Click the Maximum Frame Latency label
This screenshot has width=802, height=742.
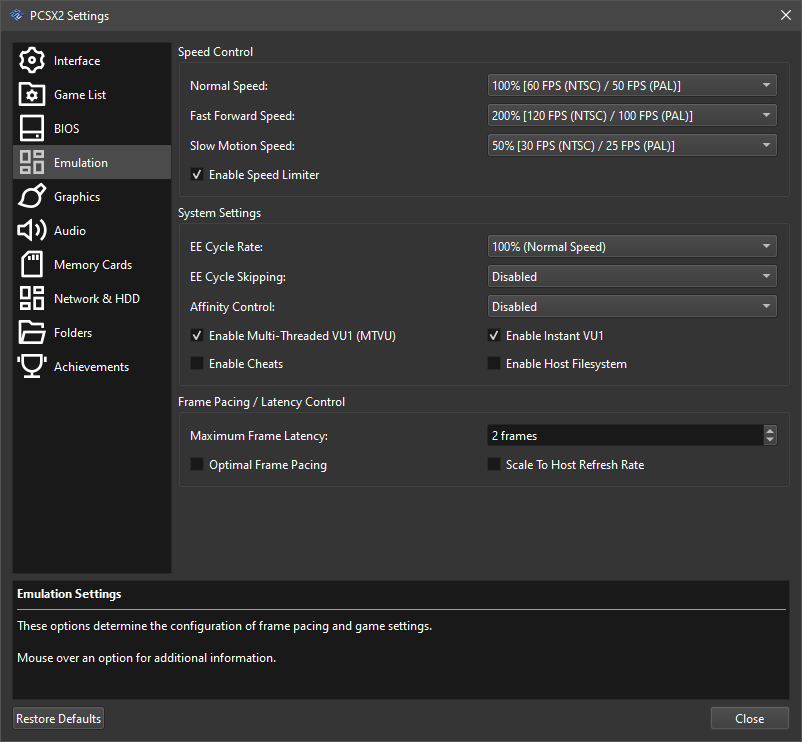click(259, 436)
